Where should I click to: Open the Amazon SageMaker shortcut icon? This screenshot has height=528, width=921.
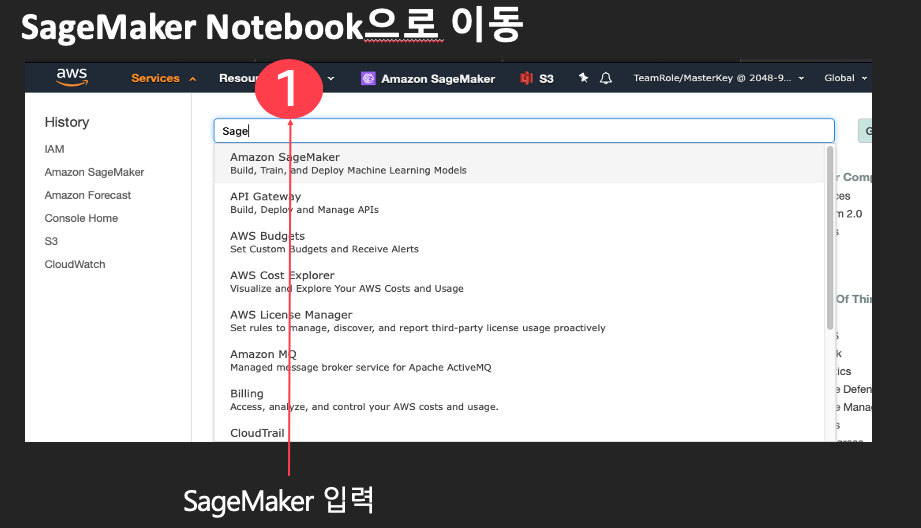click(x=368, y=78)
